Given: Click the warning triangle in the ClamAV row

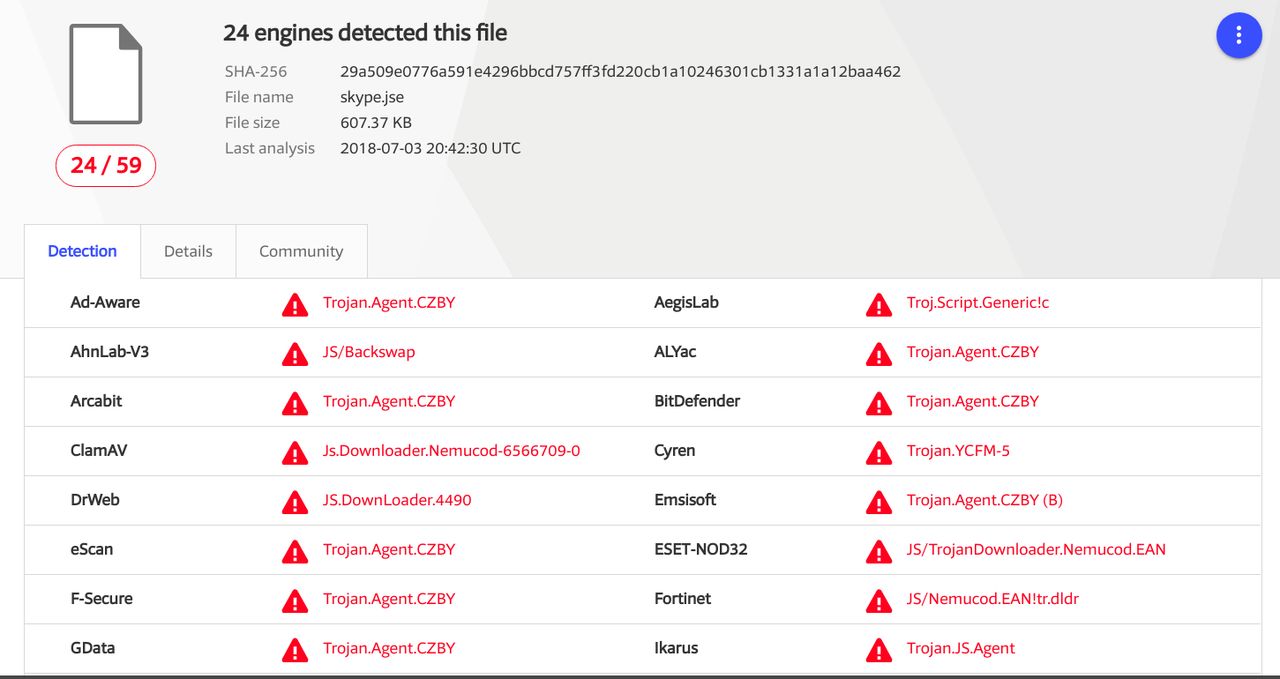Looking at the screenshot, I should coord(295,452).
